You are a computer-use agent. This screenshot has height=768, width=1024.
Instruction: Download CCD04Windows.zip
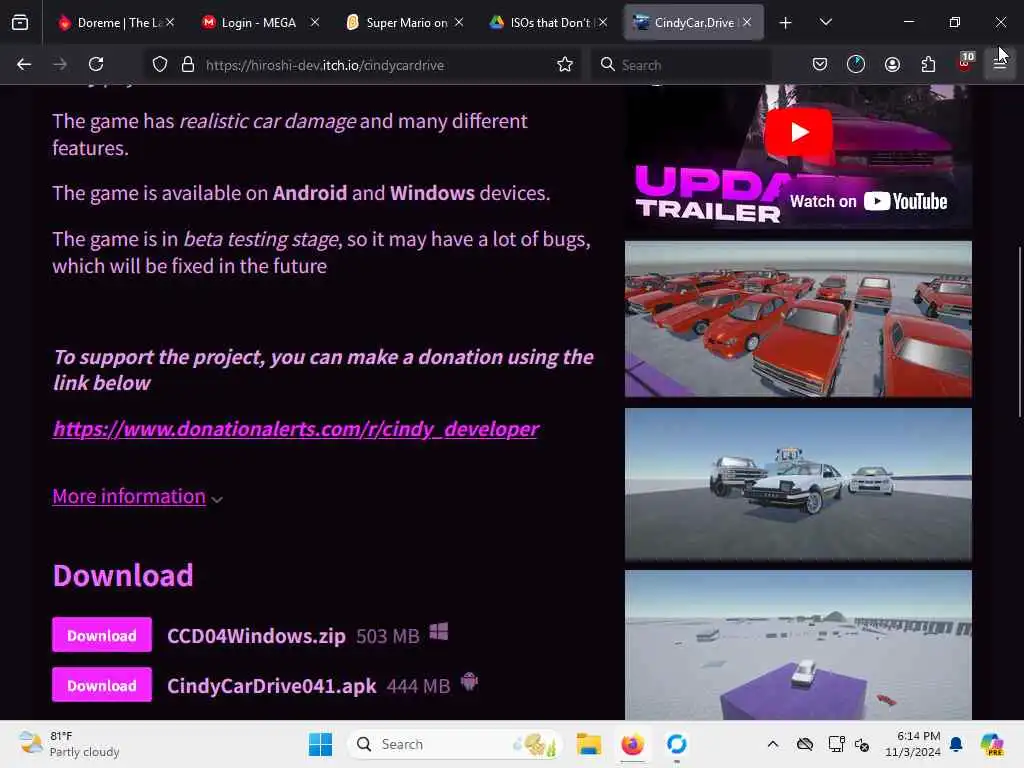[x=102, y=635]
